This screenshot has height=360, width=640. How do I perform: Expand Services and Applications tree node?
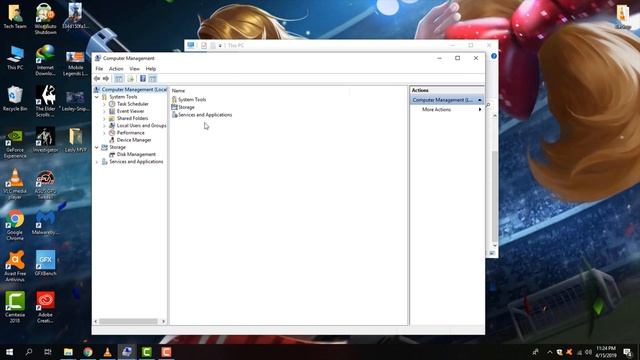click(97, 162)
